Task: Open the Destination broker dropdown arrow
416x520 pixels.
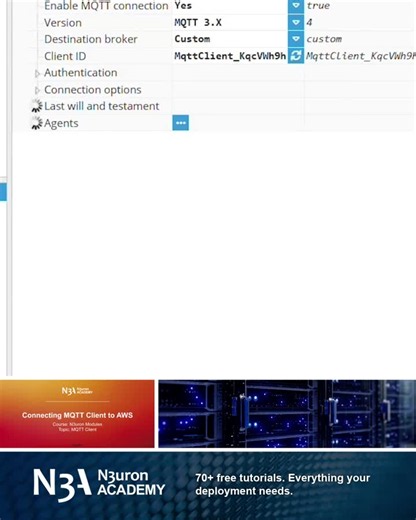Action: tap(296, 39)
